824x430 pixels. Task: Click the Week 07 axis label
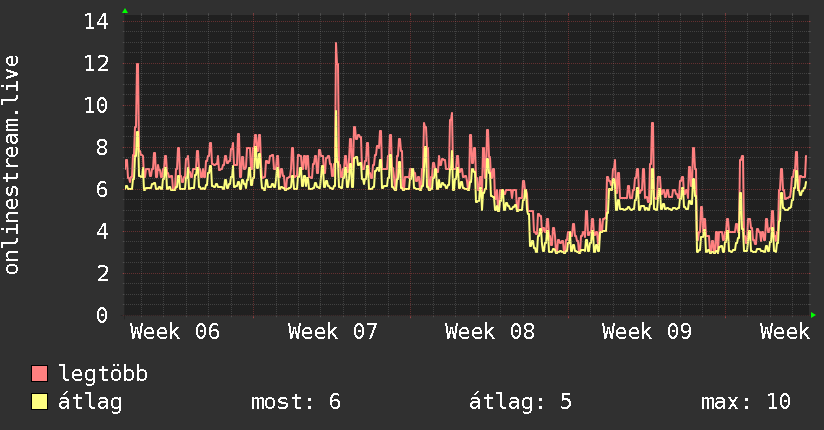tap(332, 332)
